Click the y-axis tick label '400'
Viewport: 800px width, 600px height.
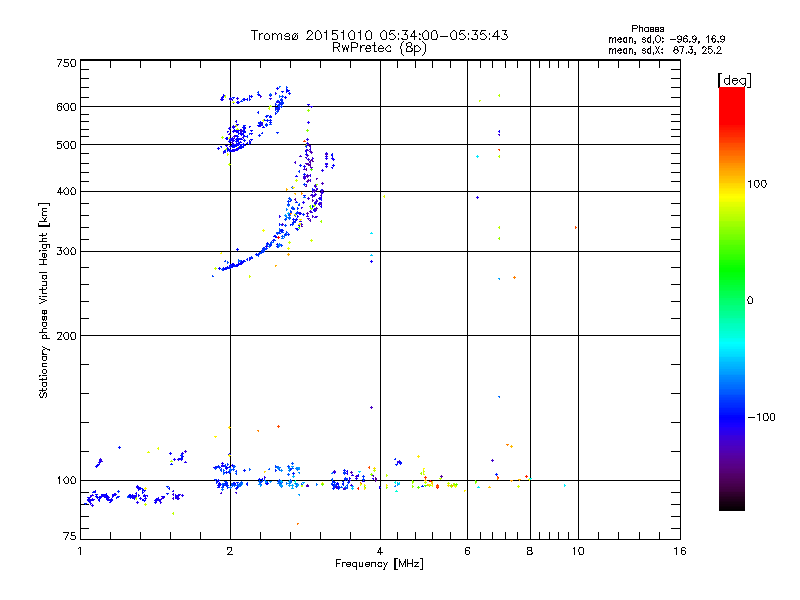coord(66,192)
